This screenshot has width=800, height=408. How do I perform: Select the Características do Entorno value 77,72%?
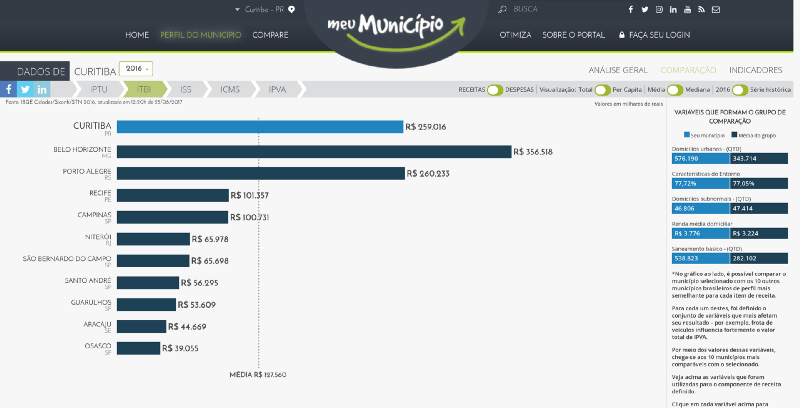701,184
